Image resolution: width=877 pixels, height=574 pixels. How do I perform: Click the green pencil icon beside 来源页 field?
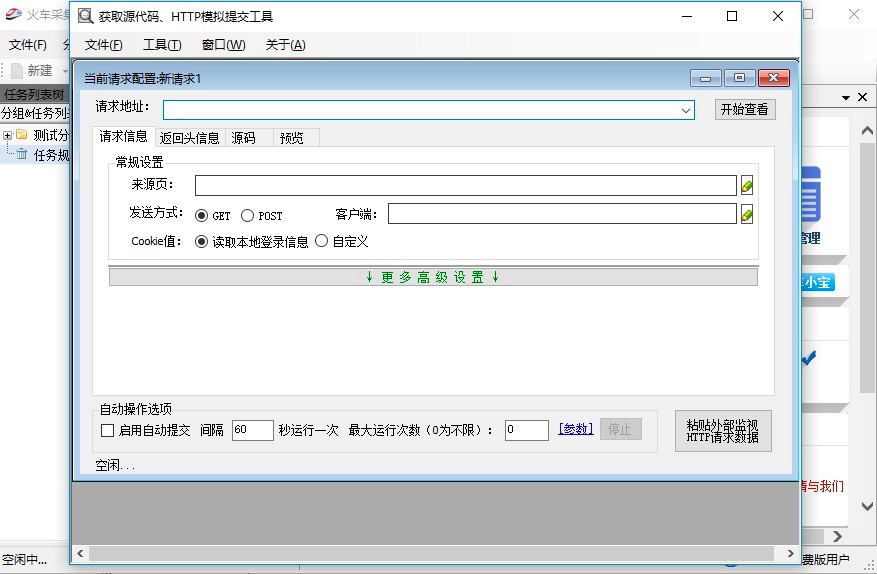[747, 185]
